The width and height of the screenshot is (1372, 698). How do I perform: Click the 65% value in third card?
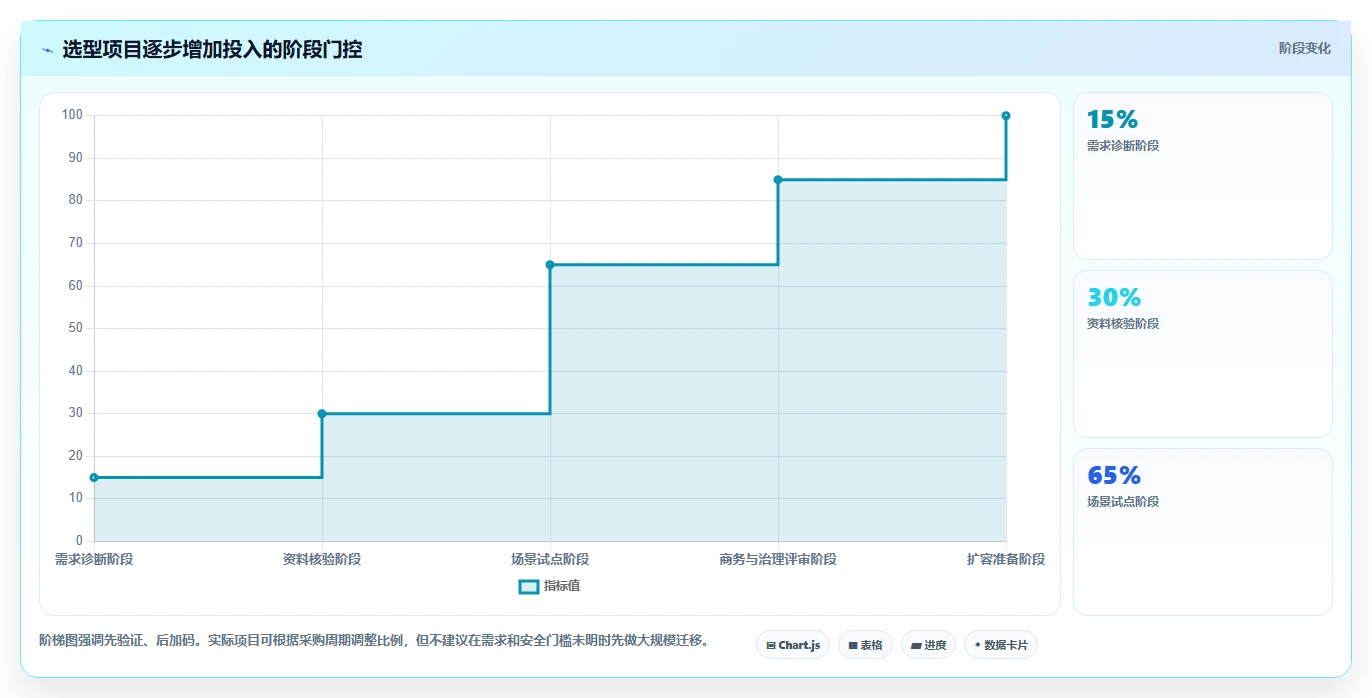tap(1114, 476)
